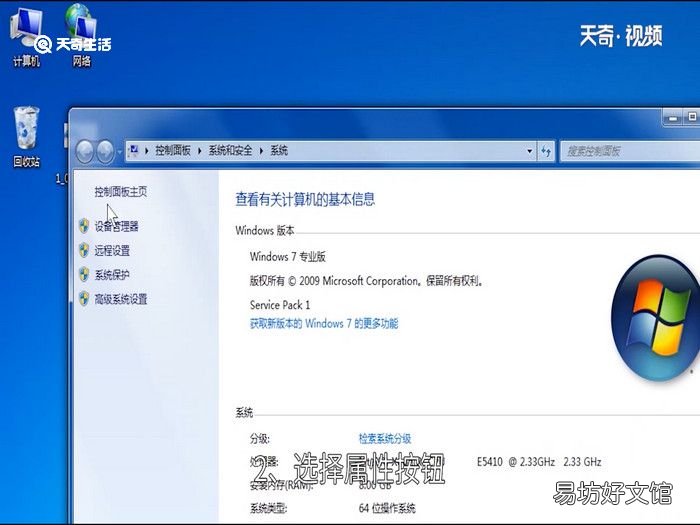Open 高级系统设置 in the sidebar

click(x=121, y=299)
